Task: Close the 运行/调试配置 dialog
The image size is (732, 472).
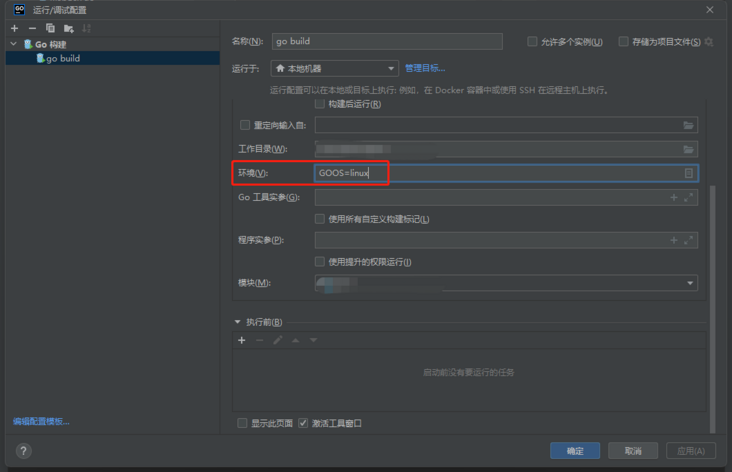Action: pyautogui.click(x=710, y=10)
